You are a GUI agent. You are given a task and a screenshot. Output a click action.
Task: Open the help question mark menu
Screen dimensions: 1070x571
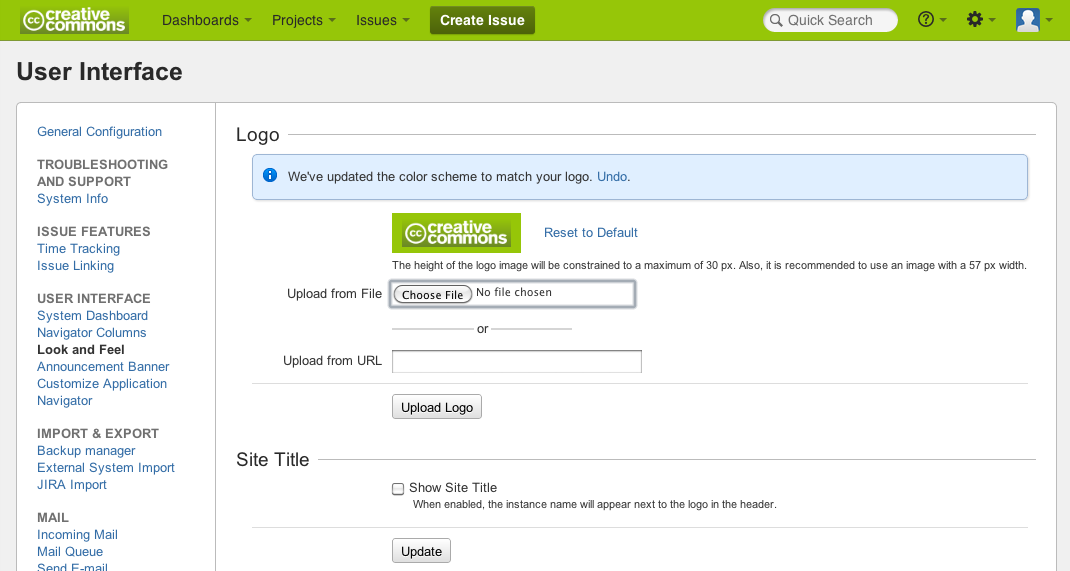tap(931, 20)
